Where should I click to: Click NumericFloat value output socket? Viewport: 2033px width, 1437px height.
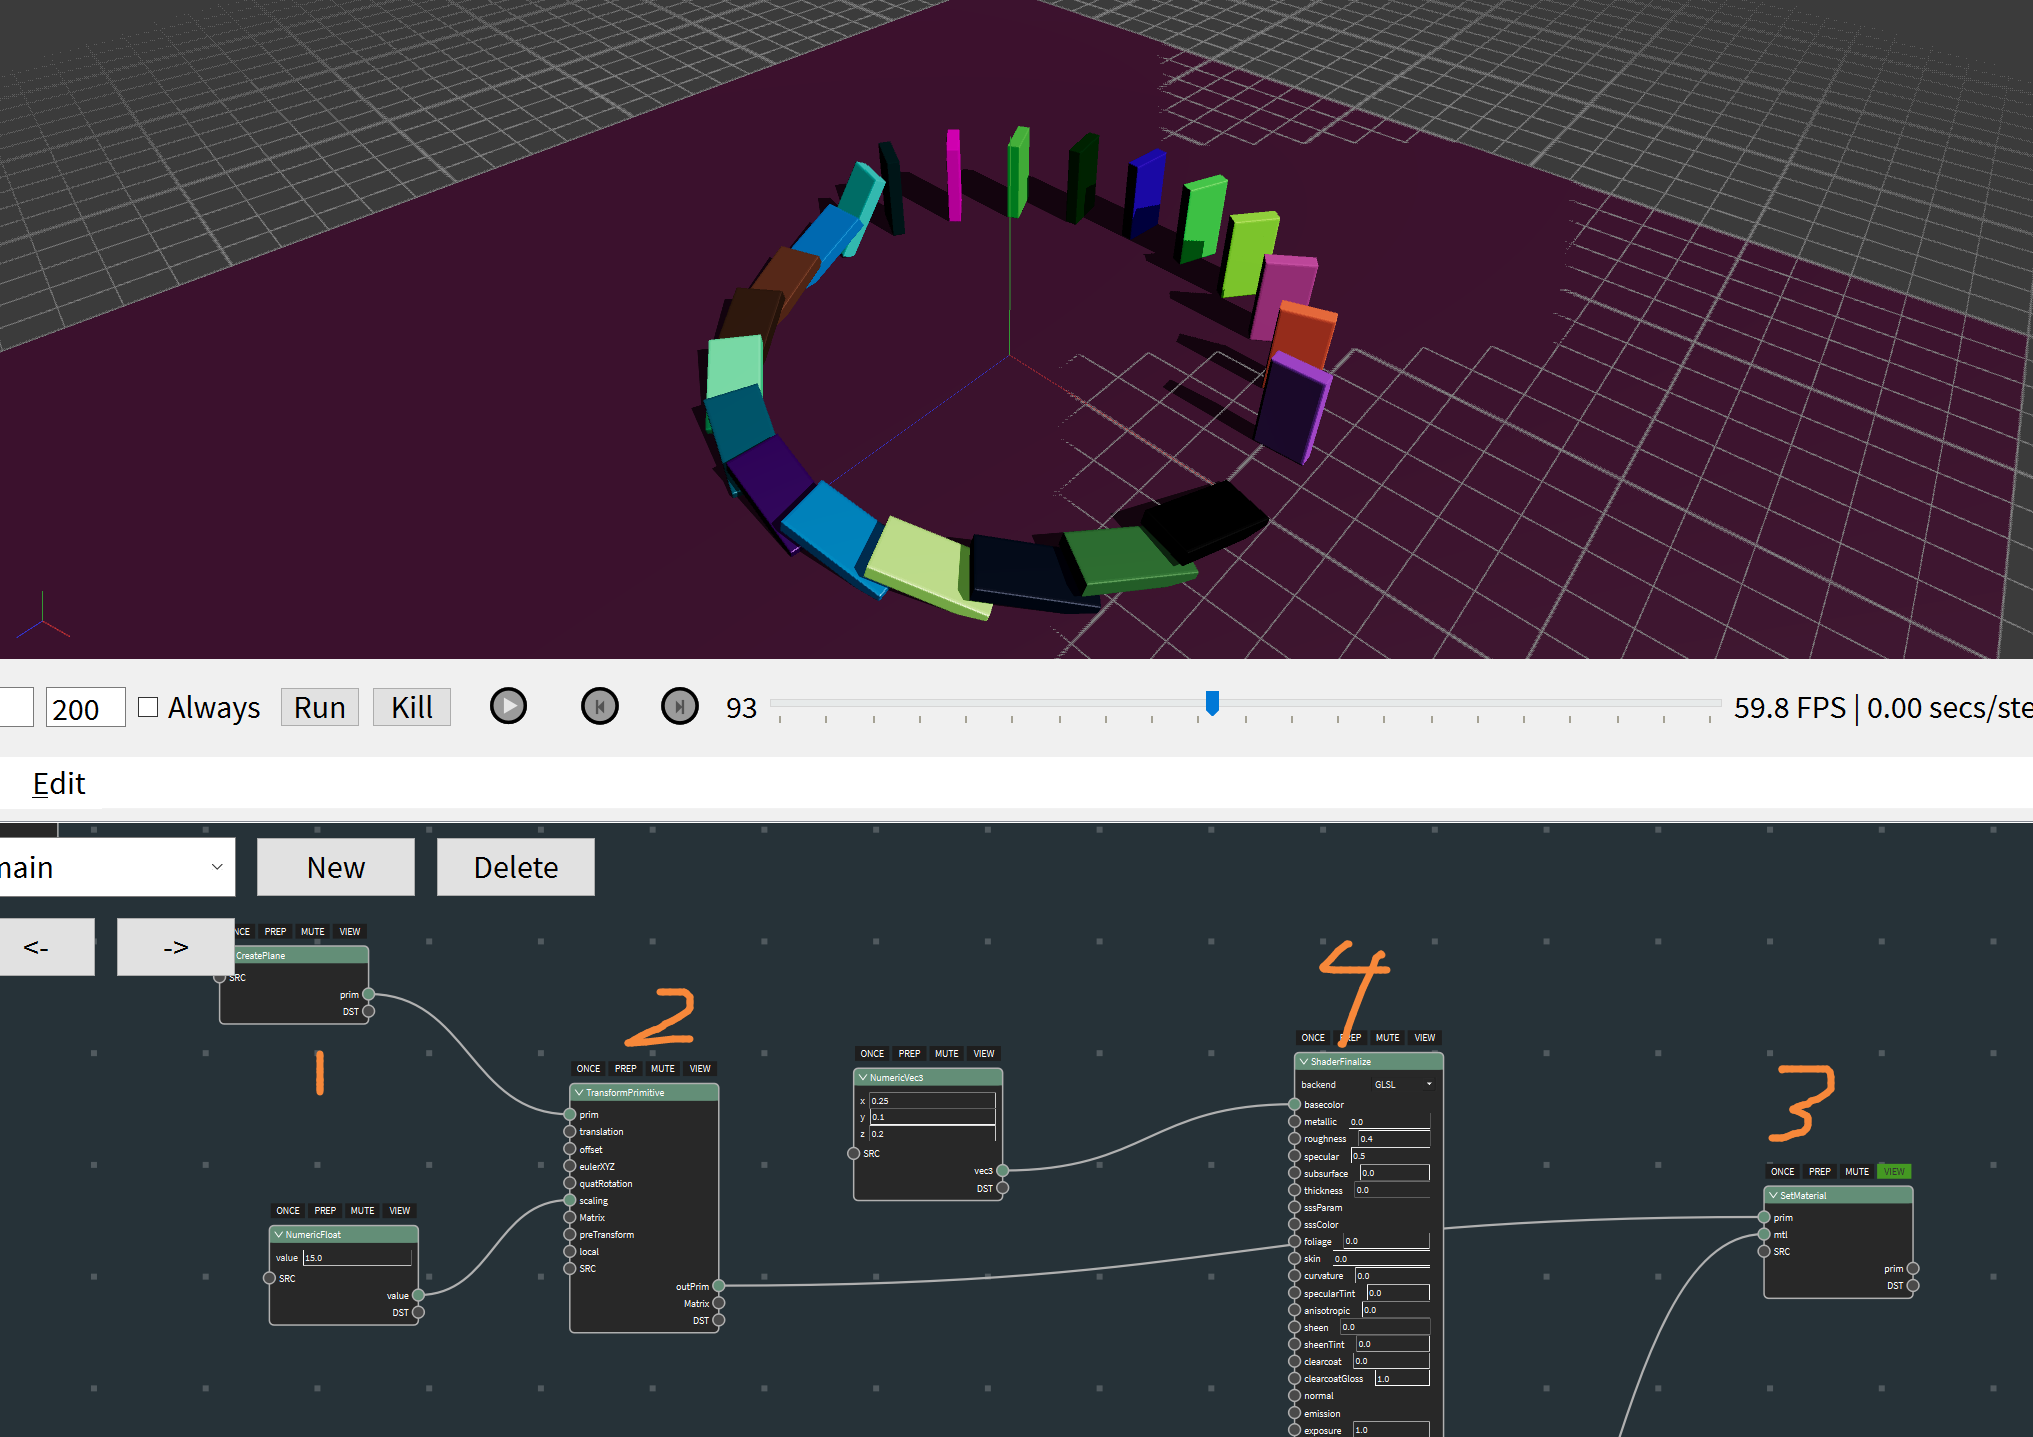pos(419,1295)
